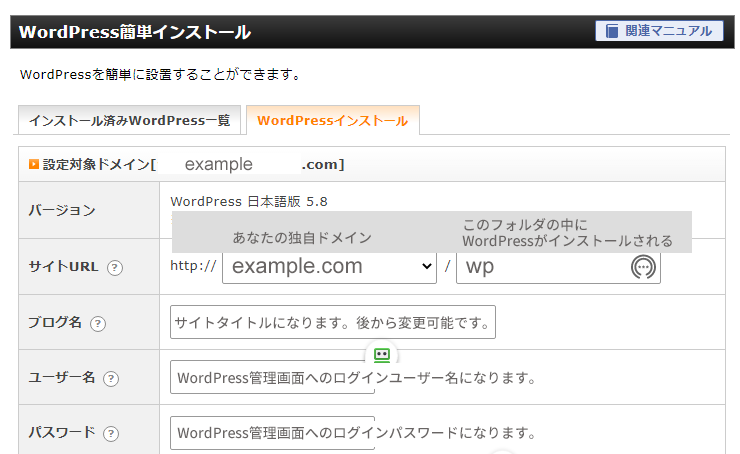Click the WordPressを簡単に設置することができます description text
The width and height of the screenshot is (740, 454).
pyautogui.click(x=160, y=75)
